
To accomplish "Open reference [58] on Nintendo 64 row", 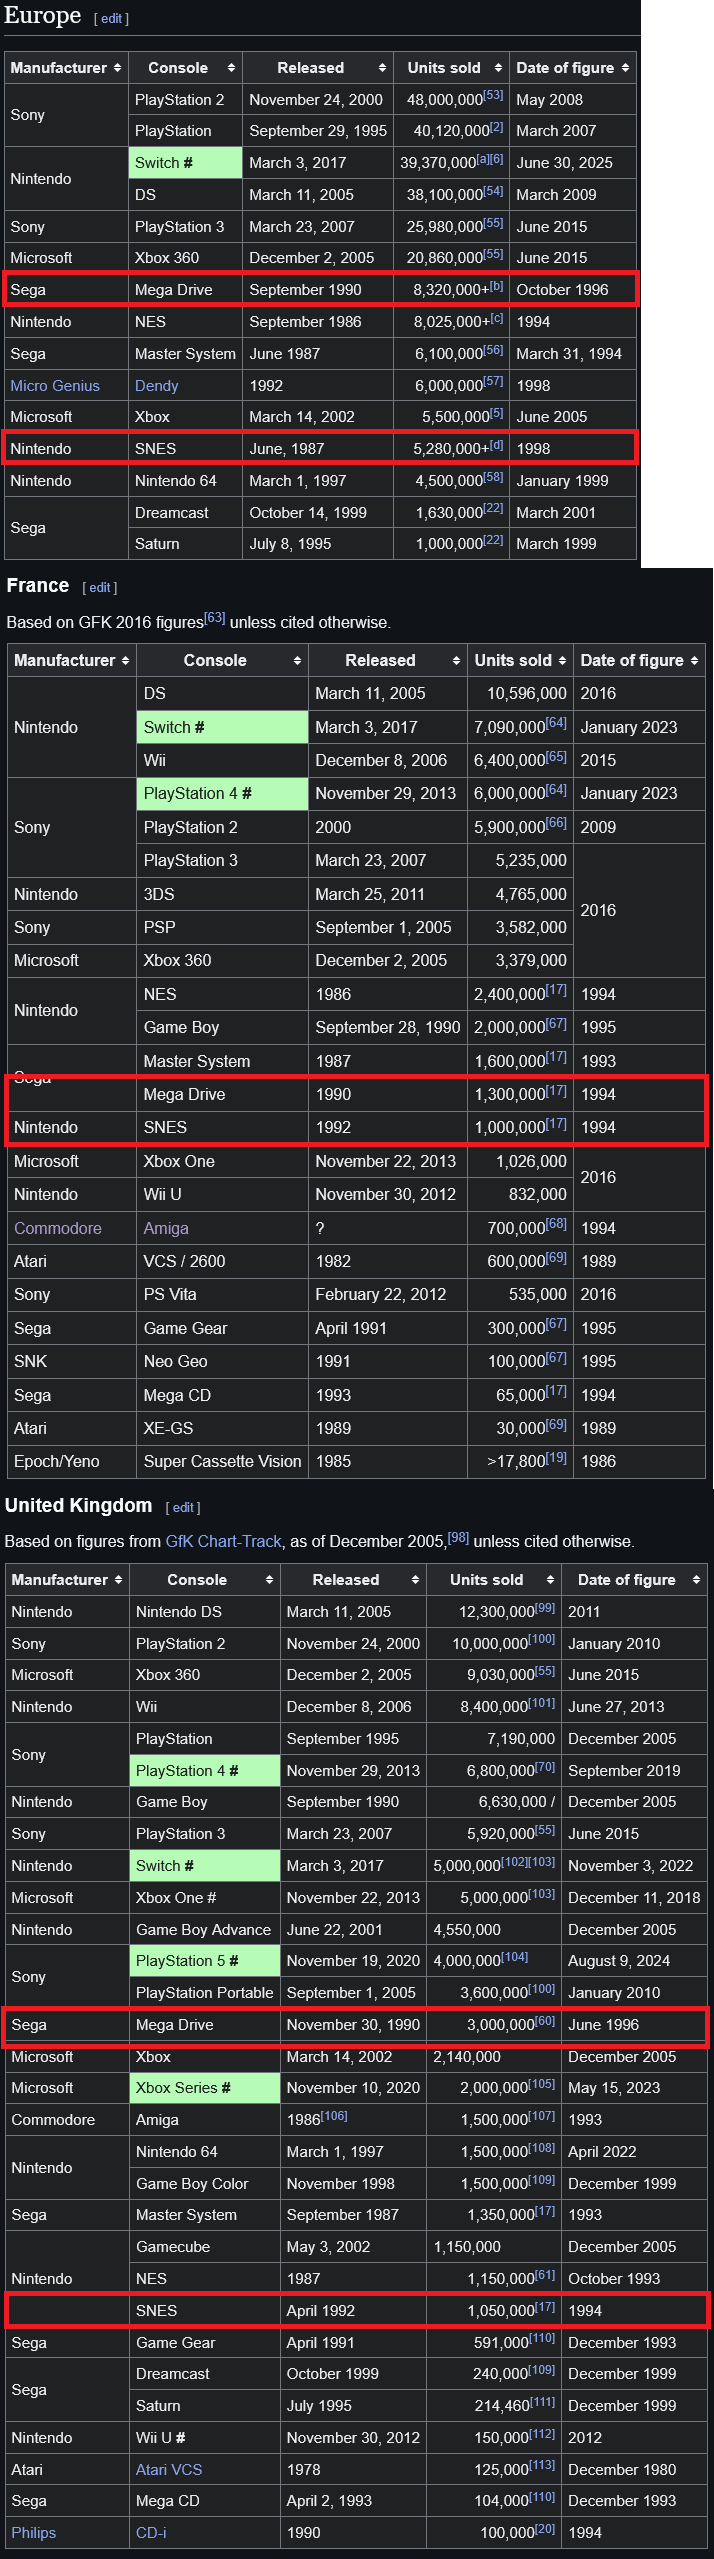I will click(493, 477).
